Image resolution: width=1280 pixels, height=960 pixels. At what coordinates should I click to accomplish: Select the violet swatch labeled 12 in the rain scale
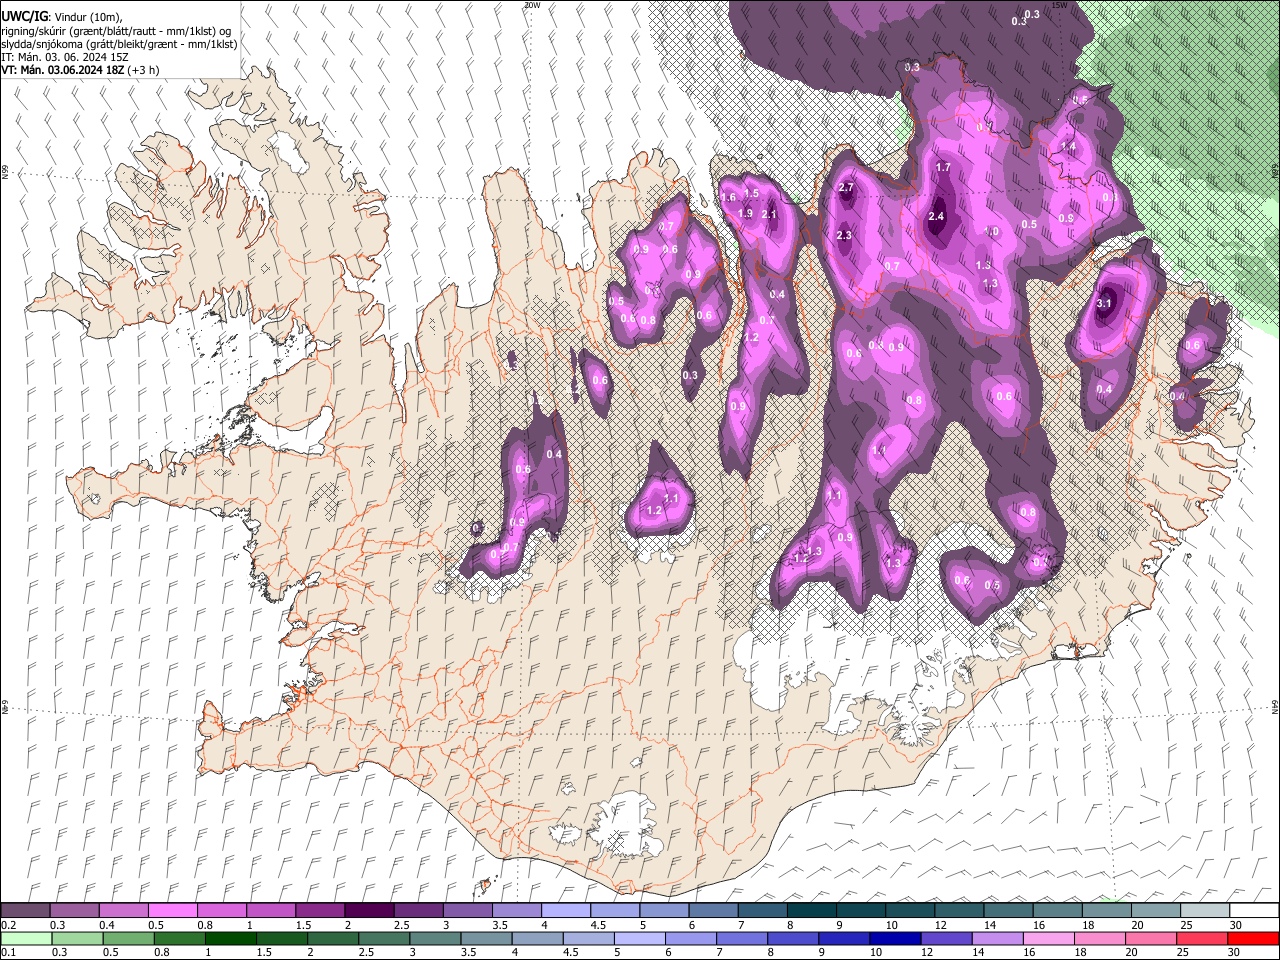[x=945, y=938]
